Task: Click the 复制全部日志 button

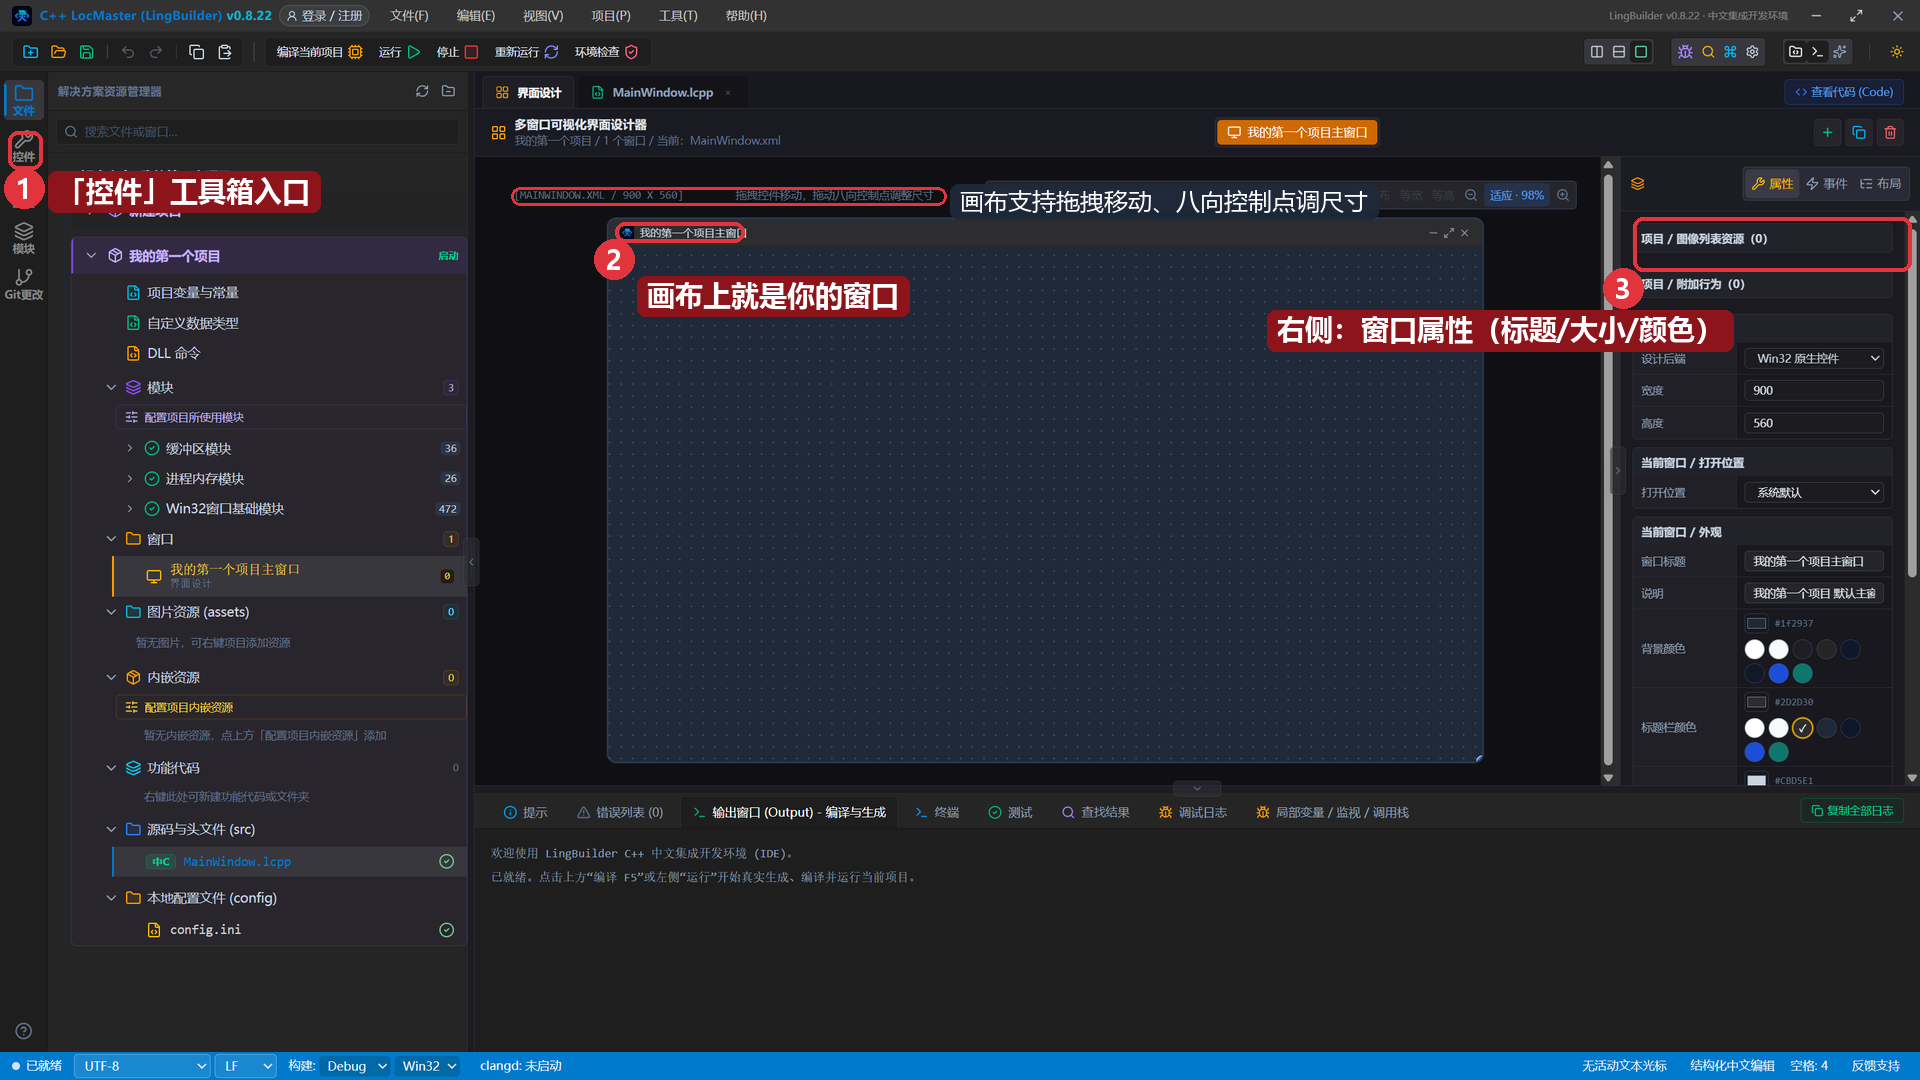Action: (x=1852, y=811)
